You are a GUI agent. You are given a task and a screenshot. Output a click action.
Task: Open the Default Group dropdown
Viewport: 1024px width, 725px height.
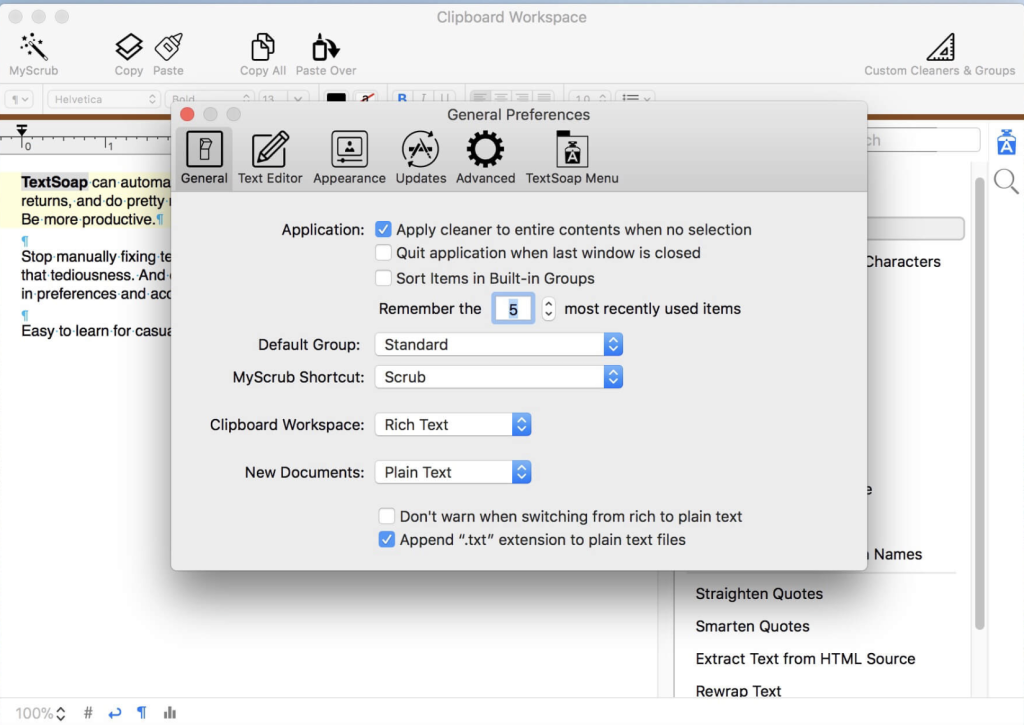coord(499,344)
